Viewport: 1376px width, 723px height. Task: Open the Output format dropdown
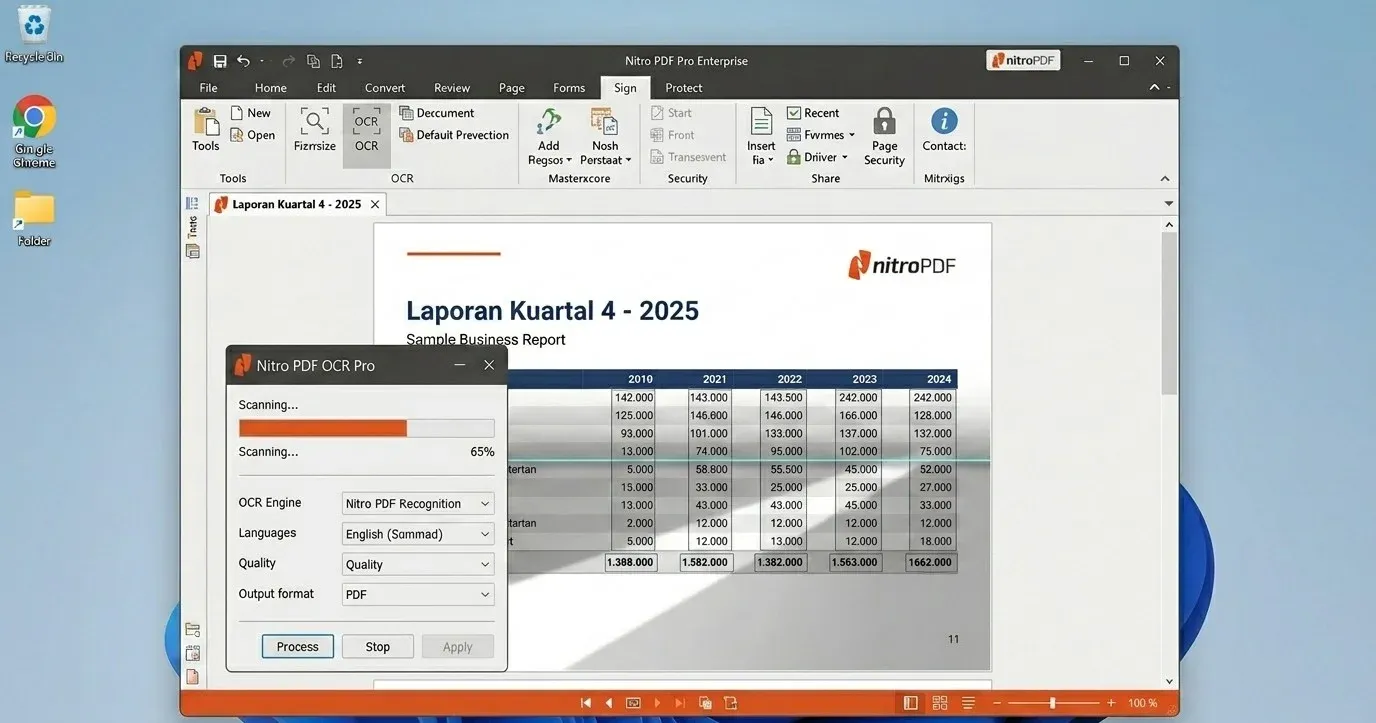pos(418,594)
